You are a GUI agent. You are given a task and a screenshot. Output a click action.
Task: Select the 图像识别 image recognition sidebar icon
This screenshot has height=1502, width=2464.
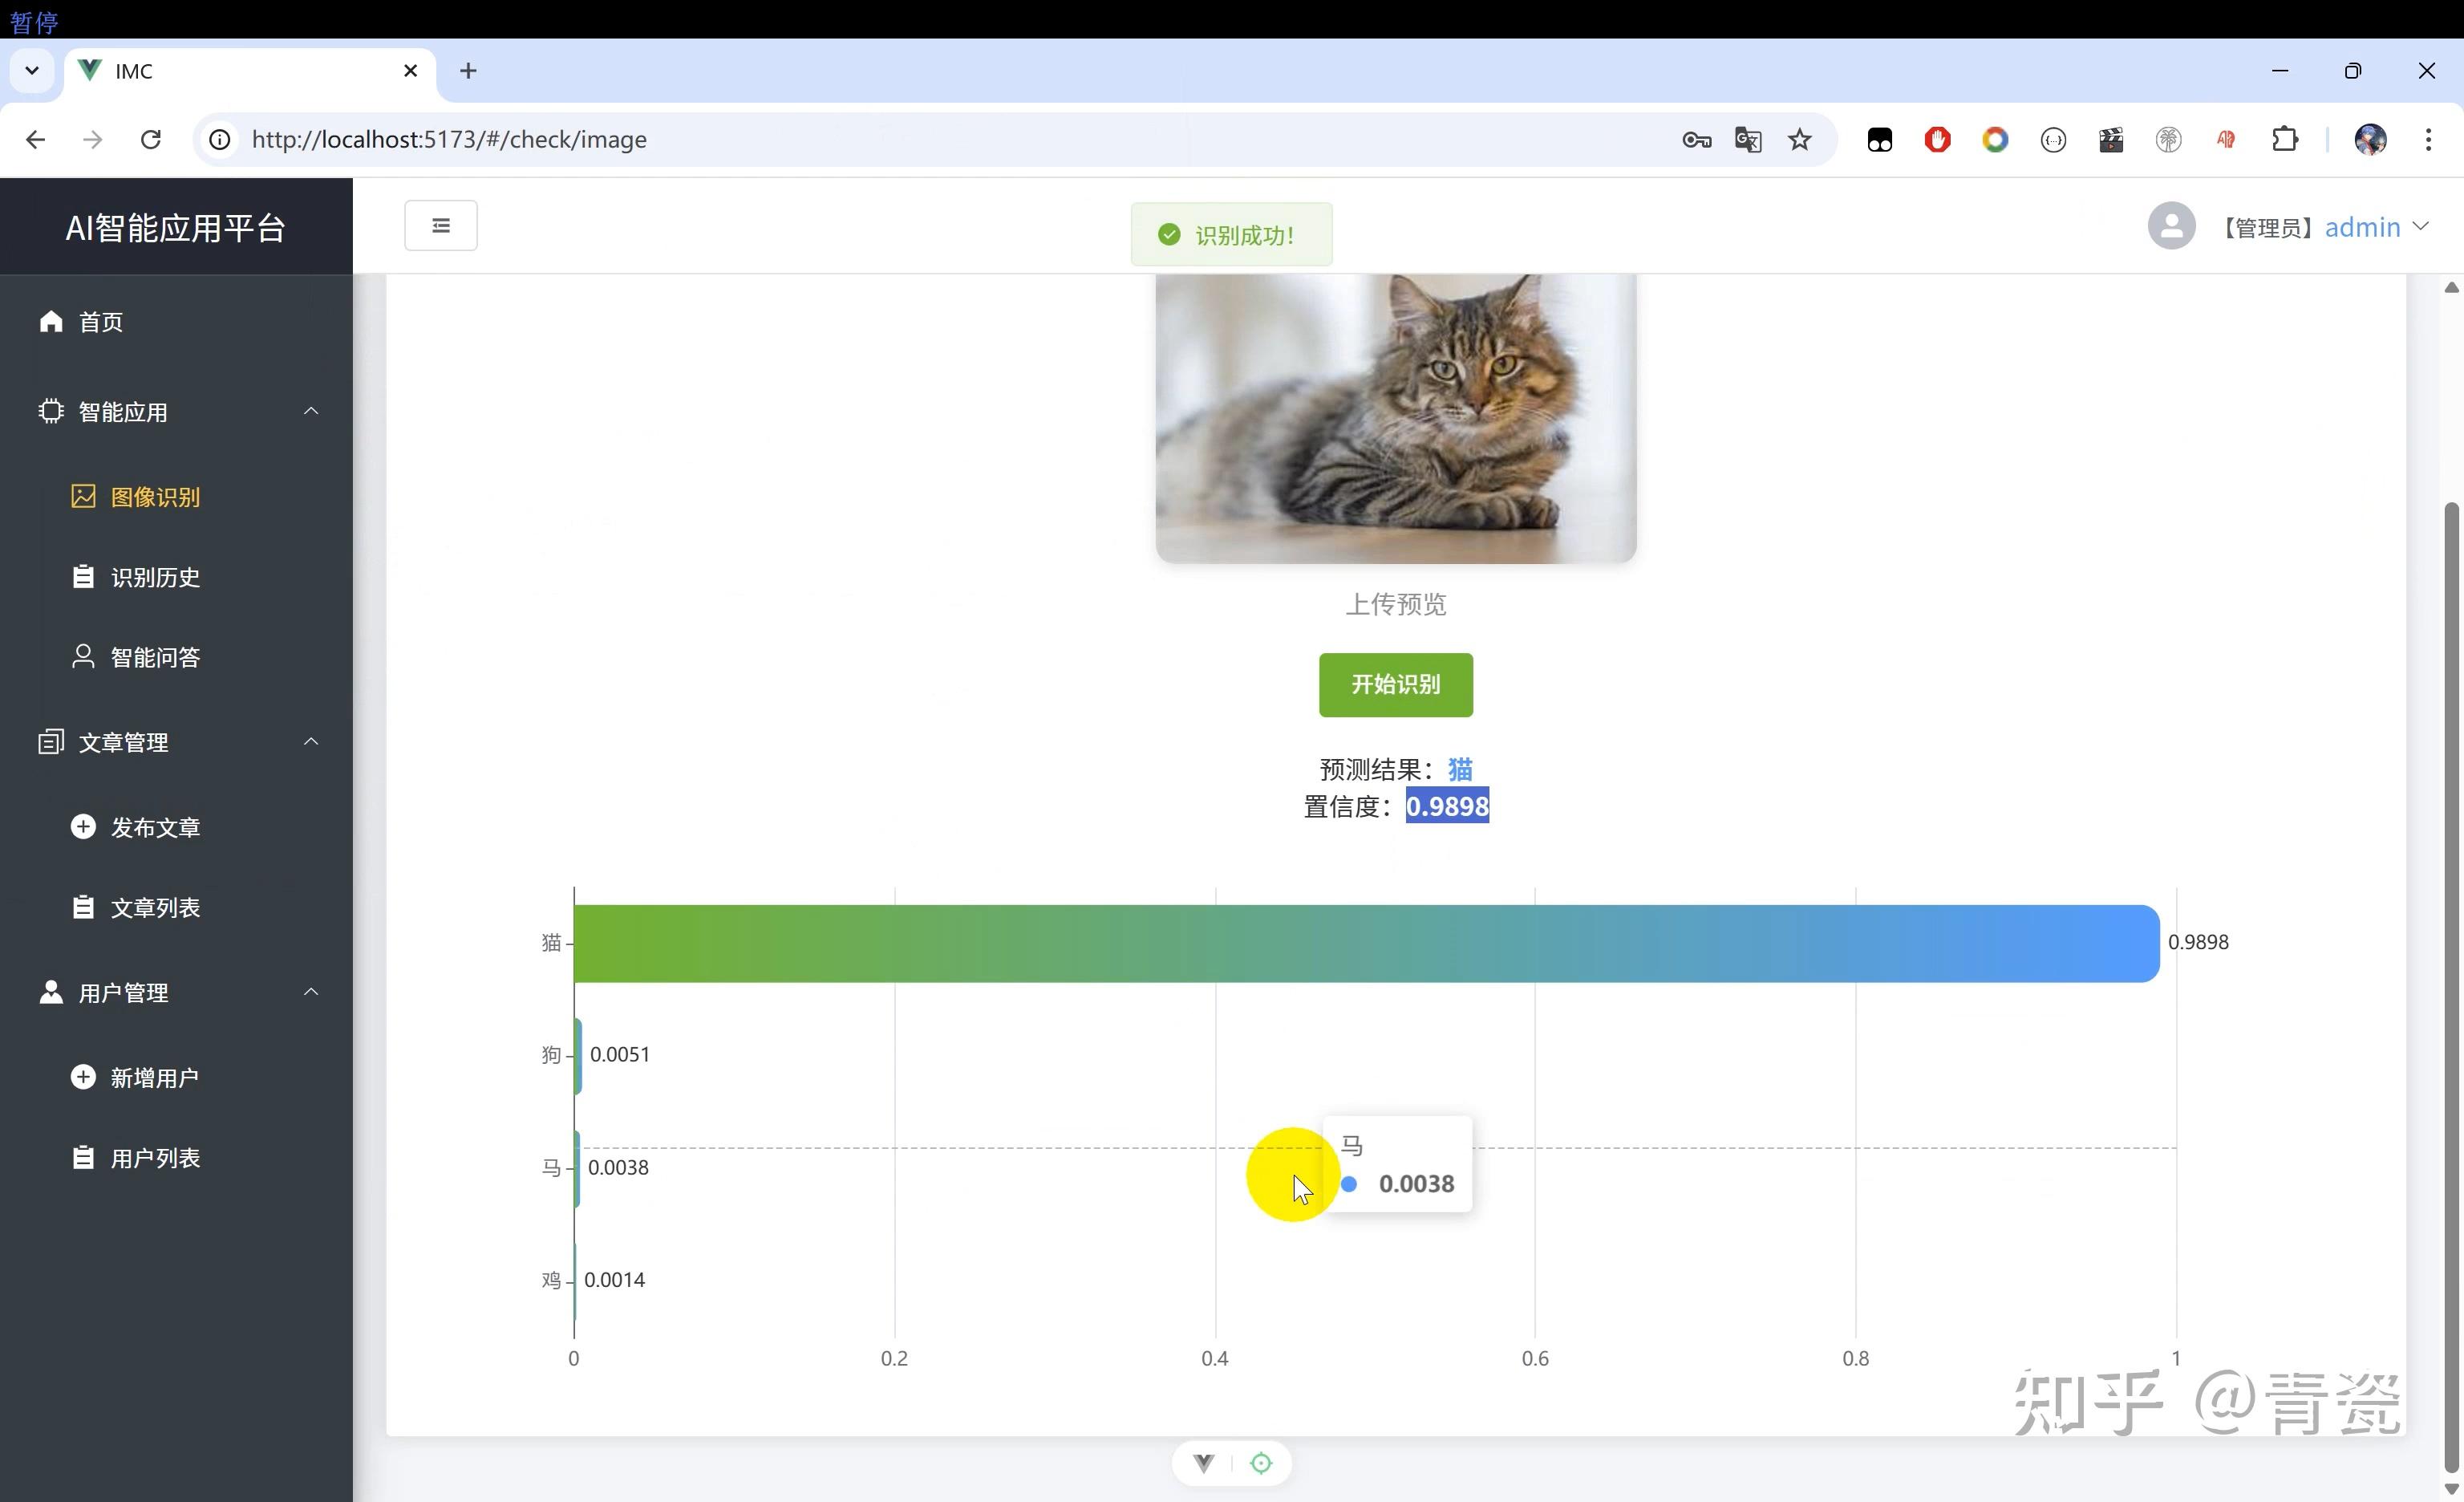pos(83,496)
